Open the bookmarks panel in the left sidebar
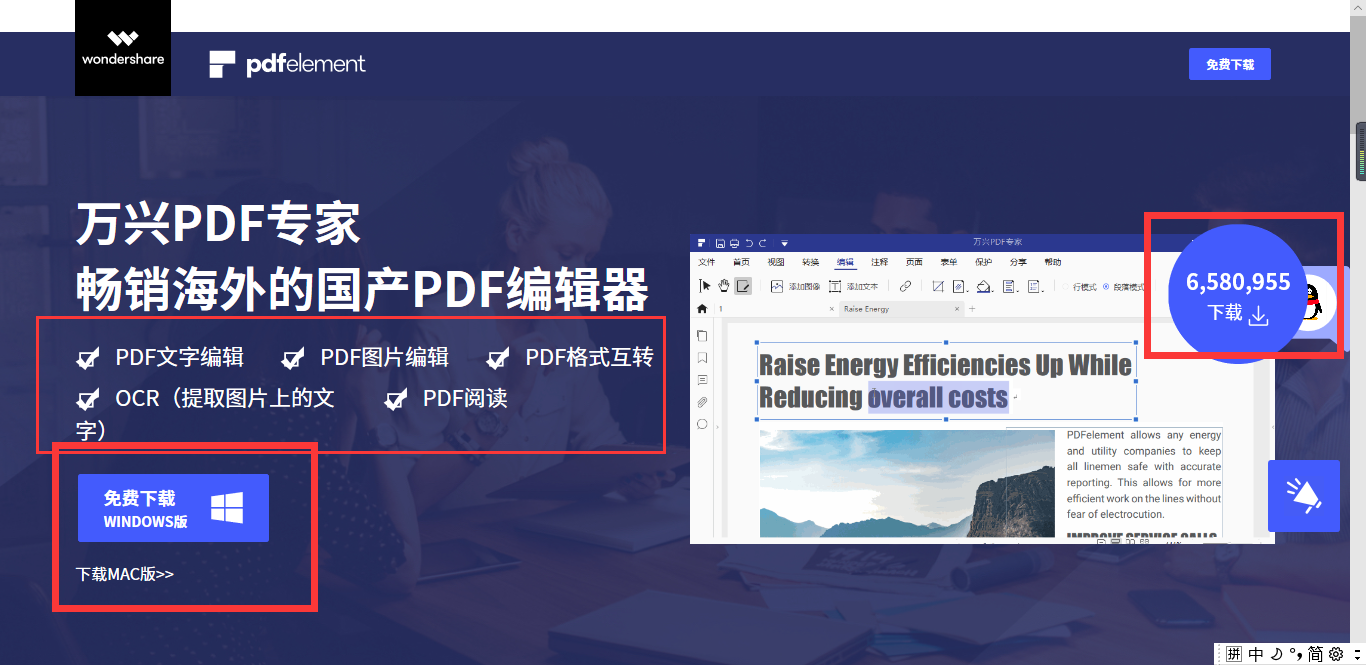1366x665 pixels. point(702,358)
